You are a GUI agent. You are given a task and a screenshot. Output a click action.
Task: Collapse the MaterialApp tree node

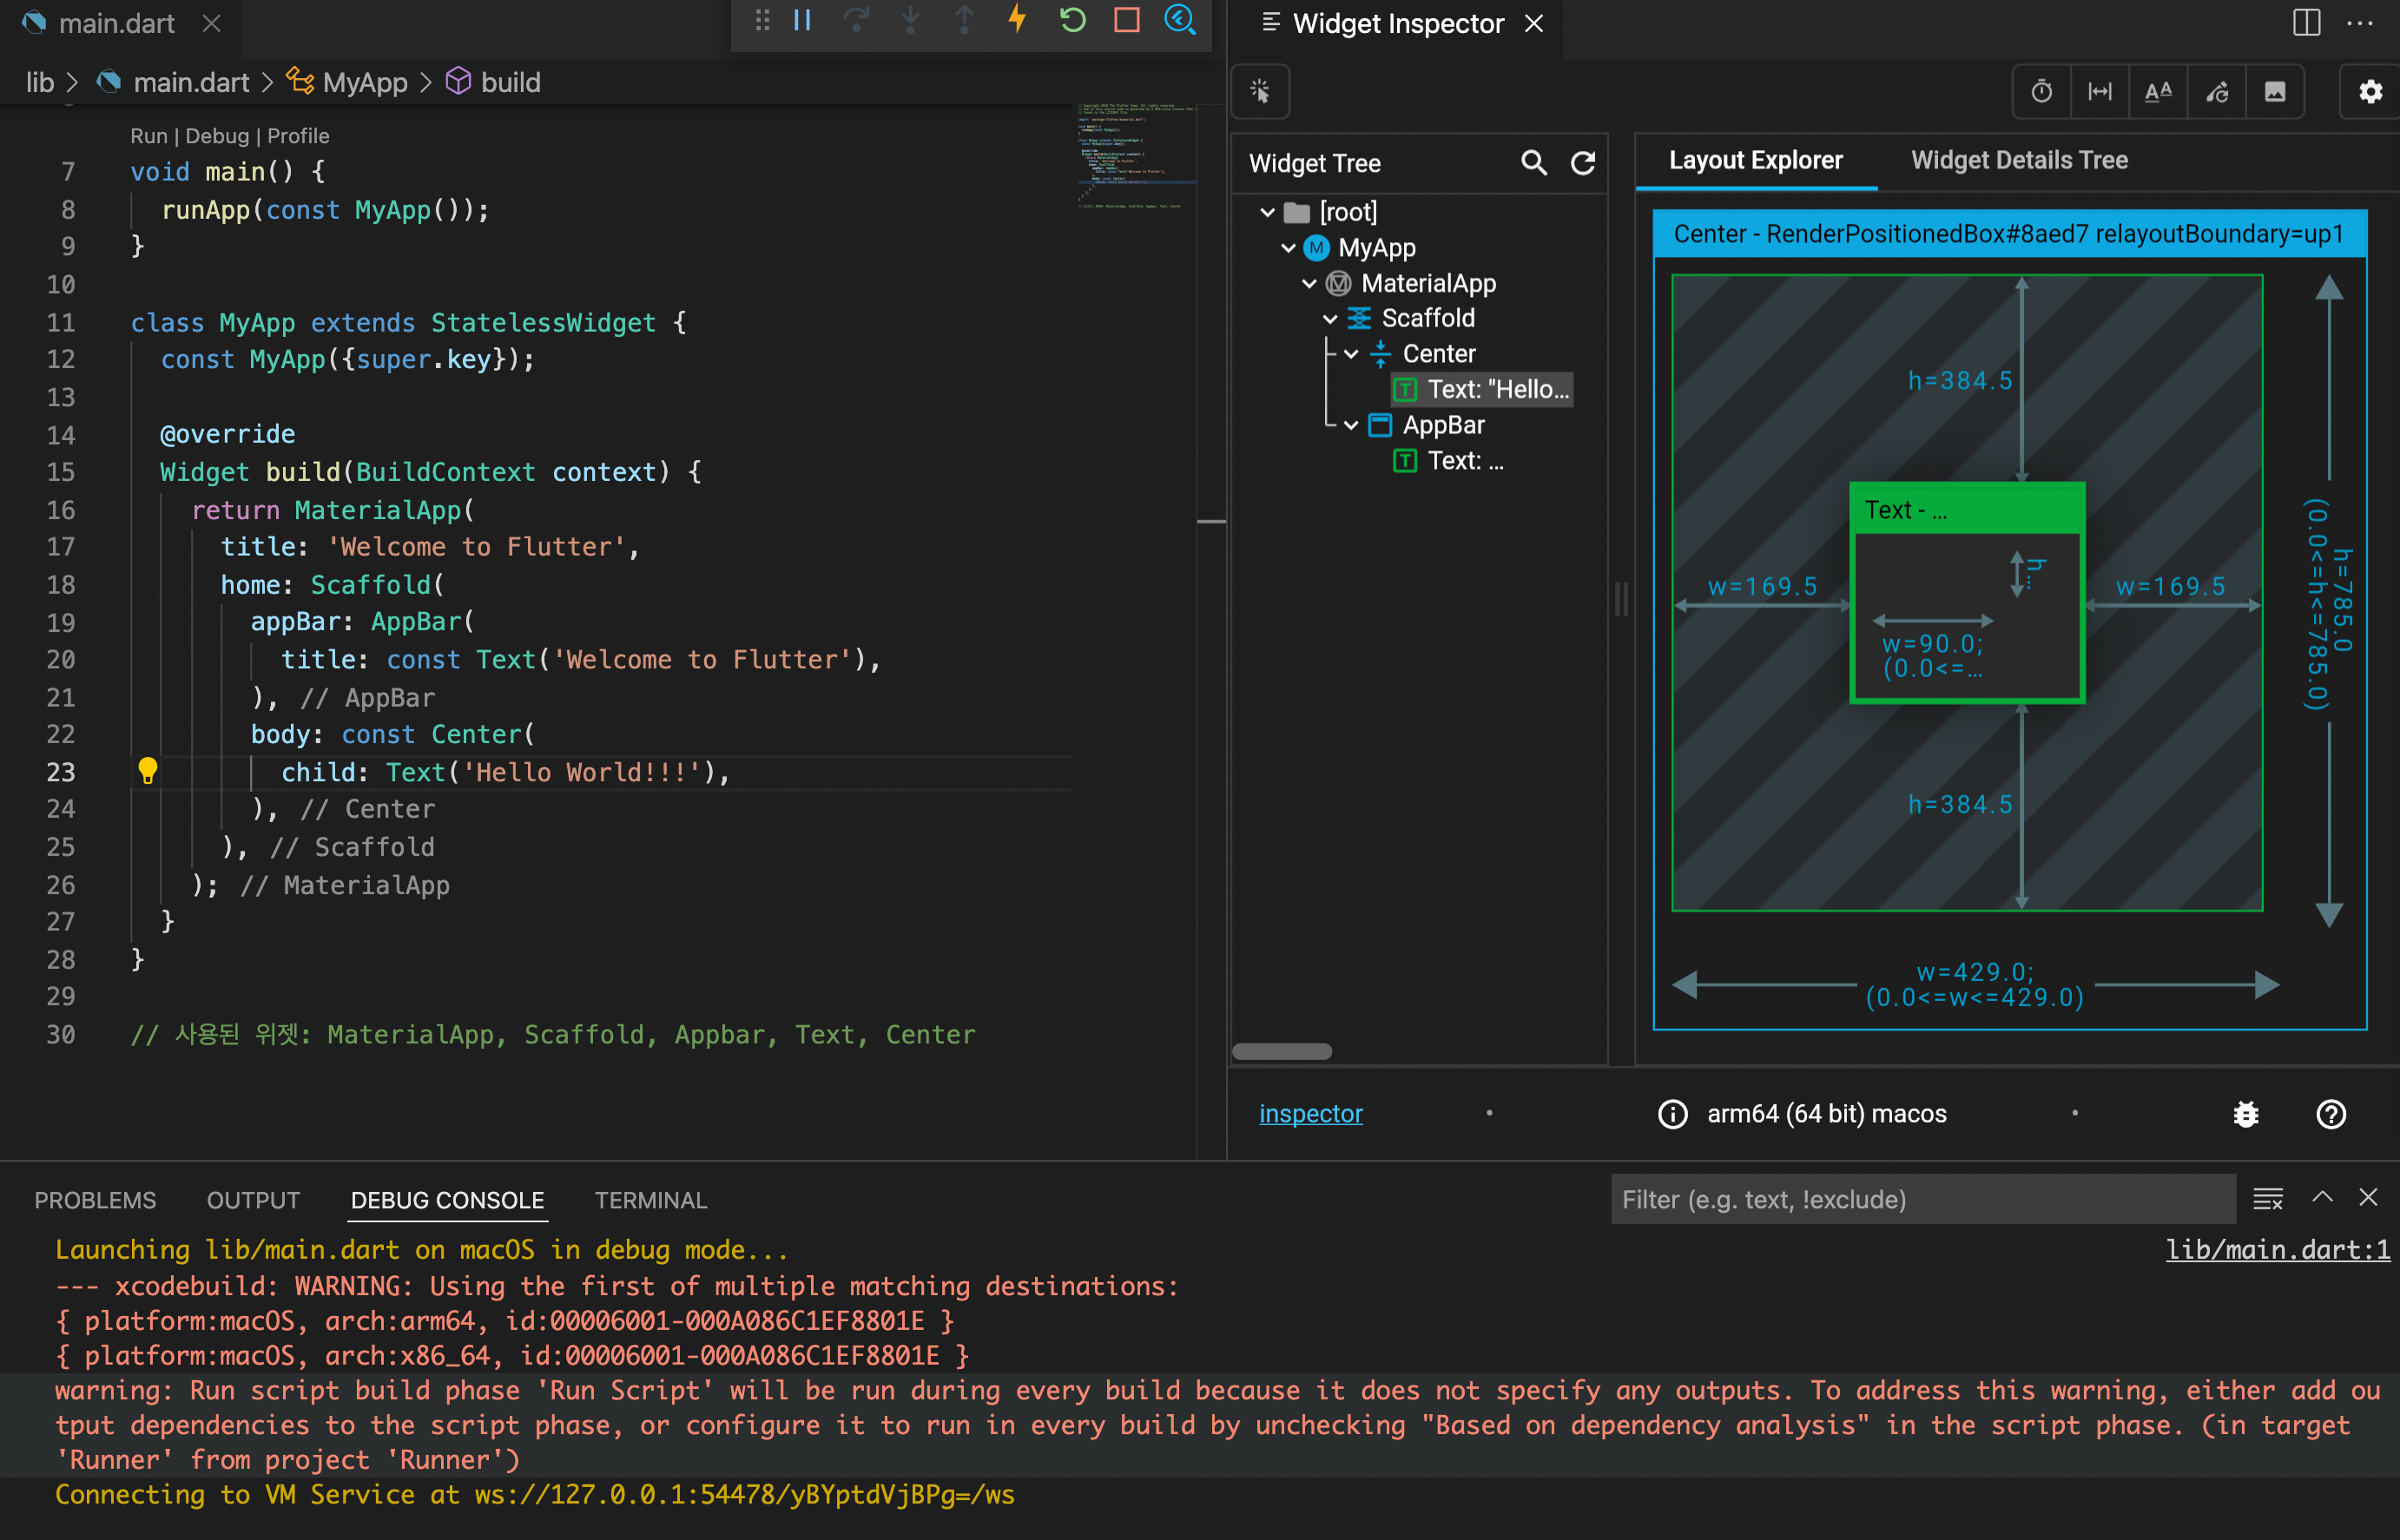[1309, 284]
